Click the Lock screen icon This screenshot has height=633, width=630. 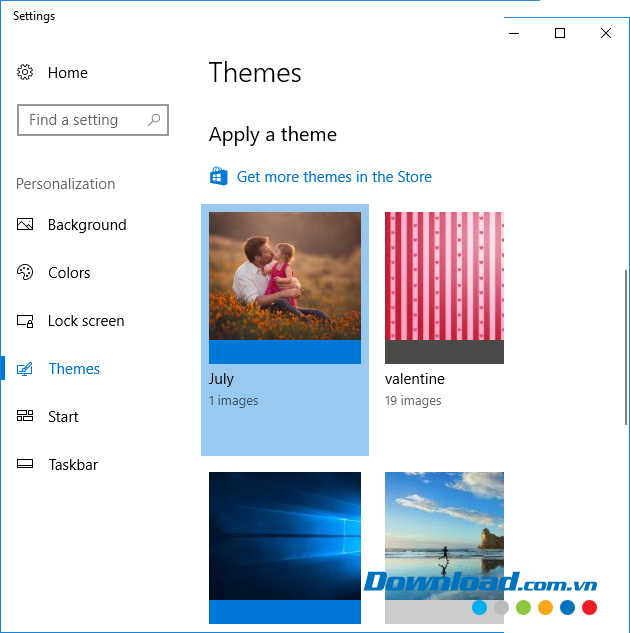click(x=25, y=321)
